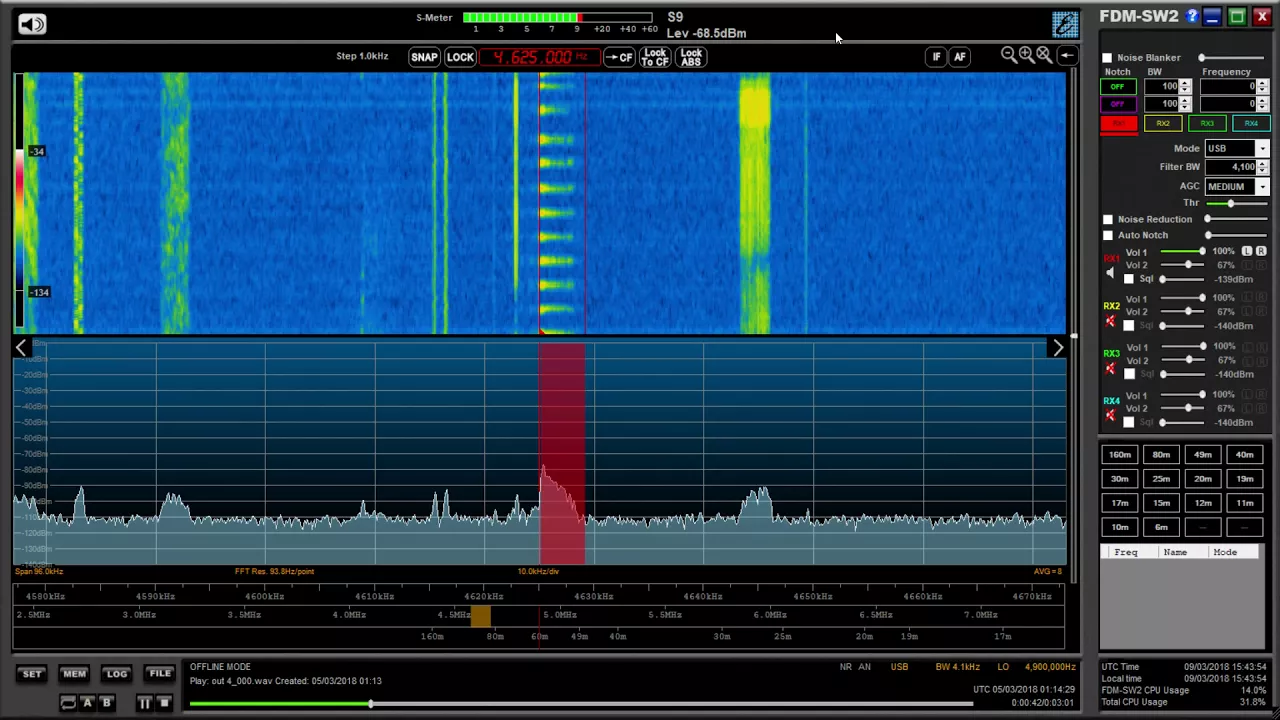Toggle RX1 right channel R button
Viewport: 1280px width, 720px height.
pos(1261,251)
